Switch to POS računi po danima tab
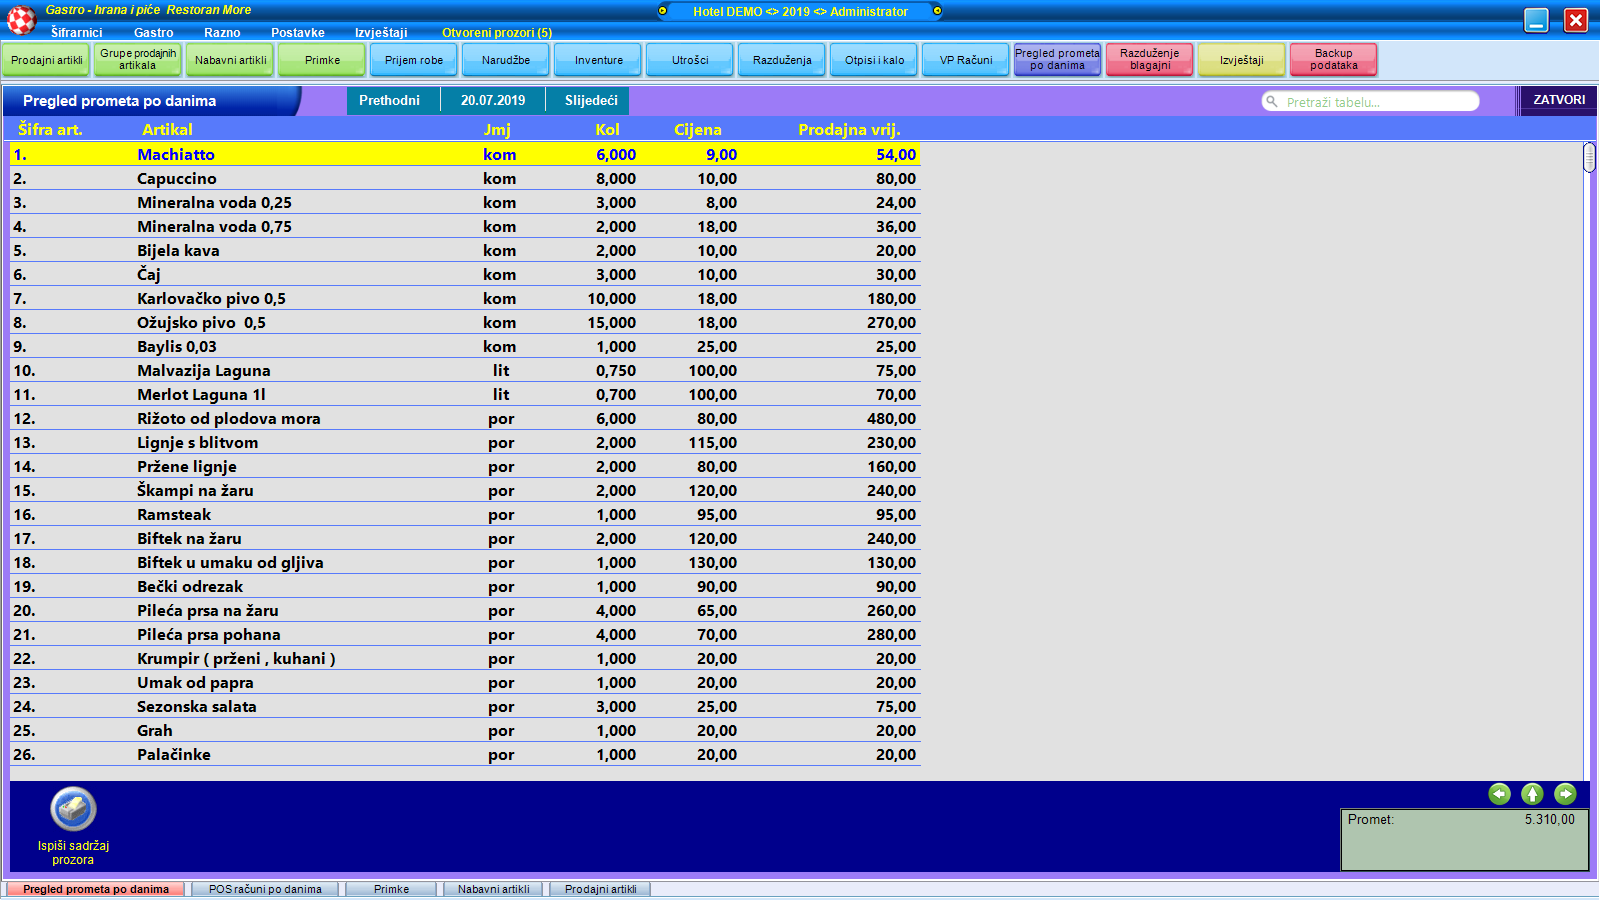Screen dimensions: 1600x900 pyautogui.click(x=265, y=889)
